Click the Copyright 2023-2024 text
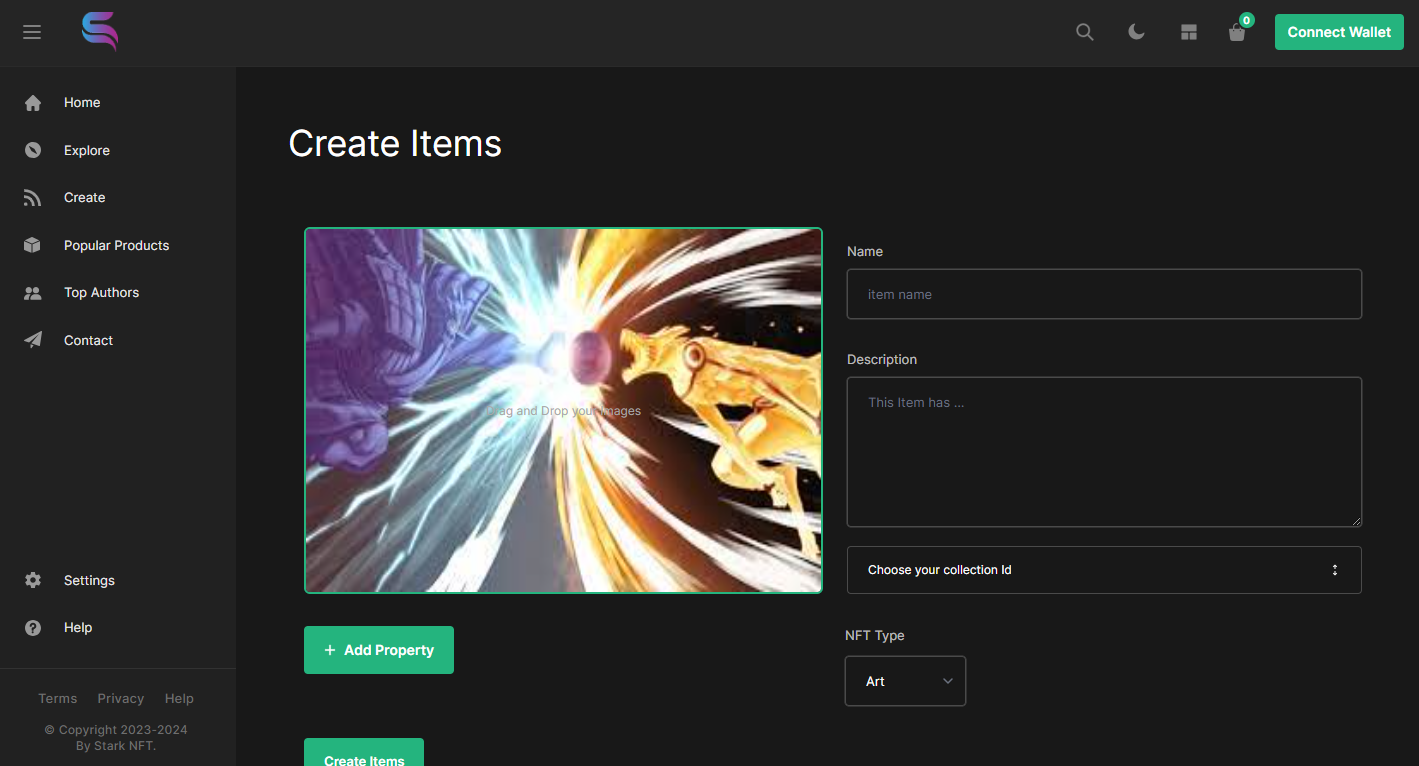This screenshot has height=766, width=1419. (x=116, y=730)
